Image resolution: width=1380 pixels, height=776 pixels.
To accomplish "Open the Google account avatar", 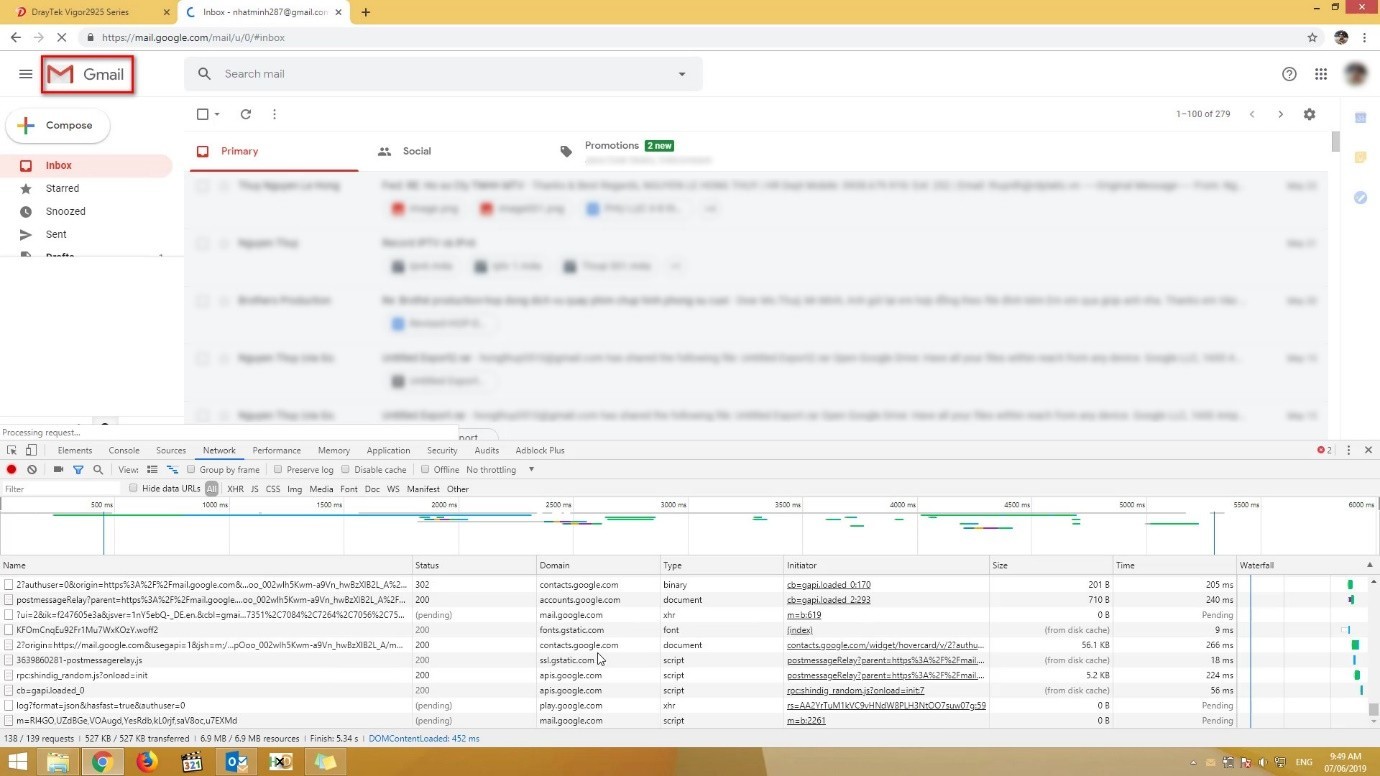I will (x=1356, y=74).
